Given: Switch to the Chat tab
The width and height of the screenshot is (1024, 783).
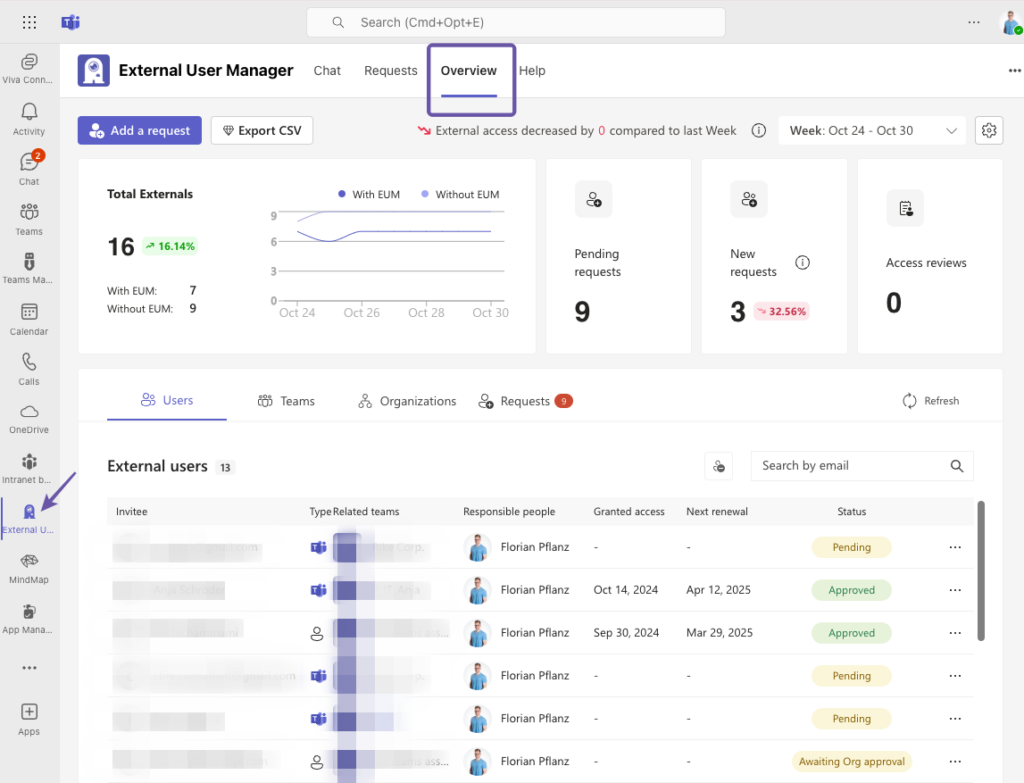Looking at the screenshot, I should pyautogui.click(x=327, y=71).
